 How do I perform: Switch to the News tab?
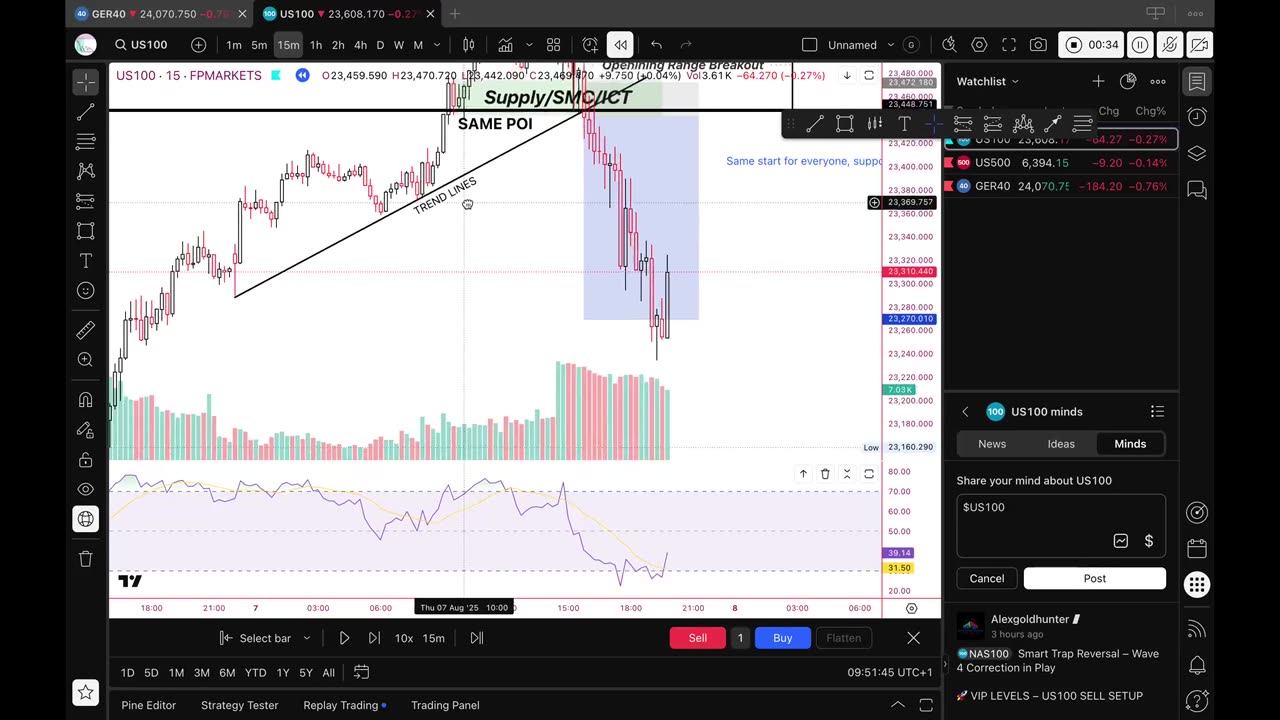coord(992,444)
